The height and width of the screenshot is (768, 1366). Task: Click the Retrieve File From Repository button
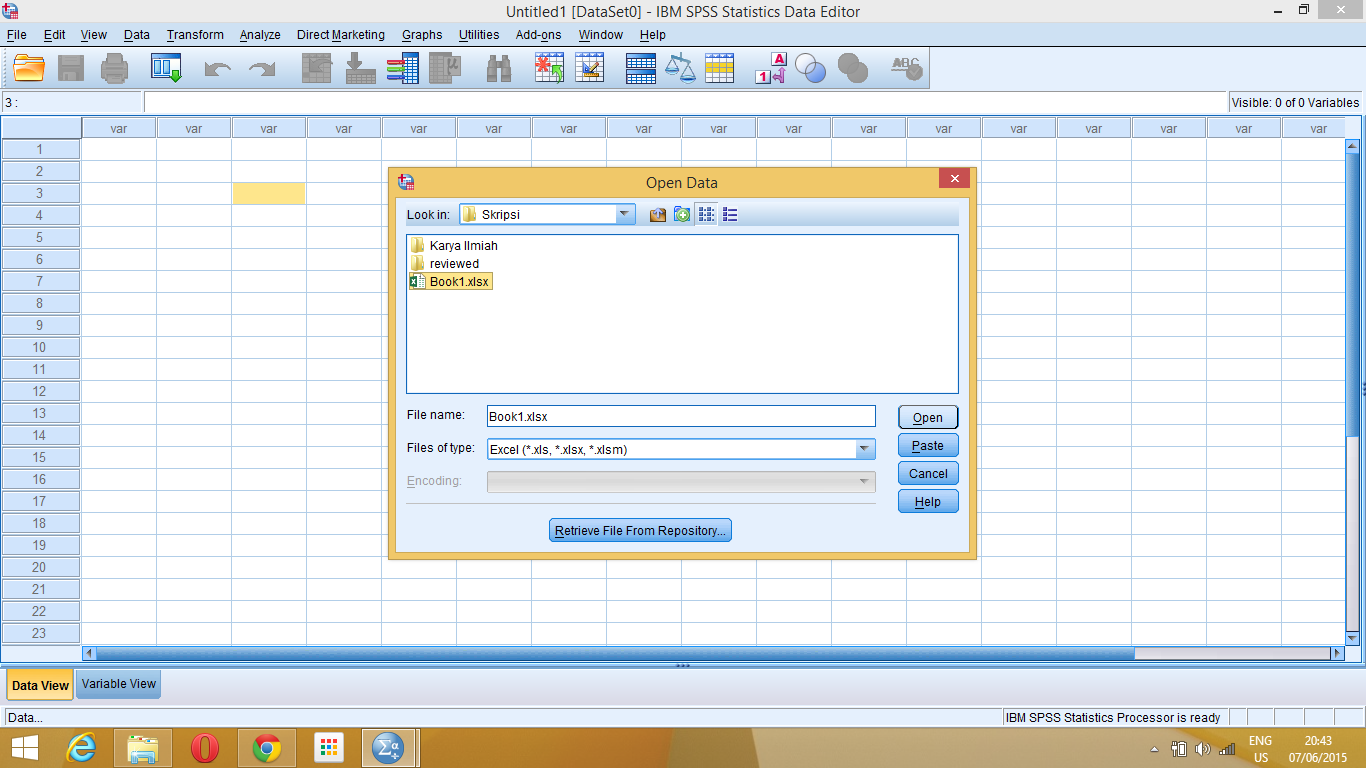[639, 530]
